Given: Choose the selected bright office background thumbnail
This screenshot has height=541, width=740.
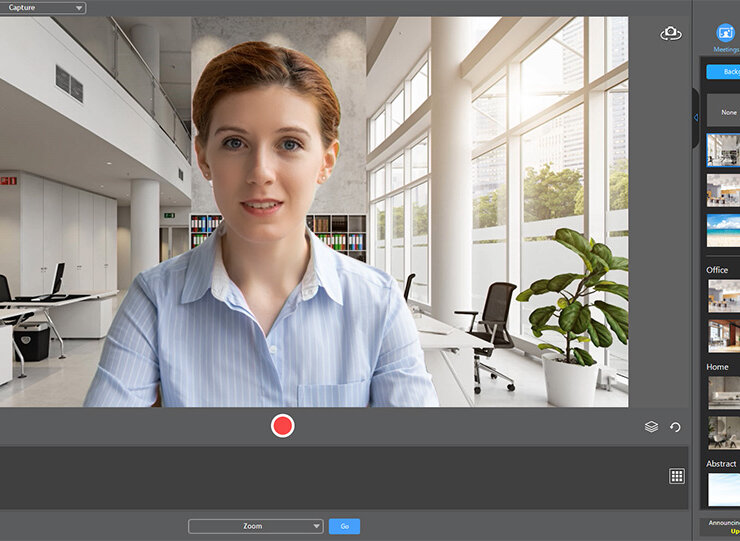Looking at the screenshot, I should (x=723, y=150).
